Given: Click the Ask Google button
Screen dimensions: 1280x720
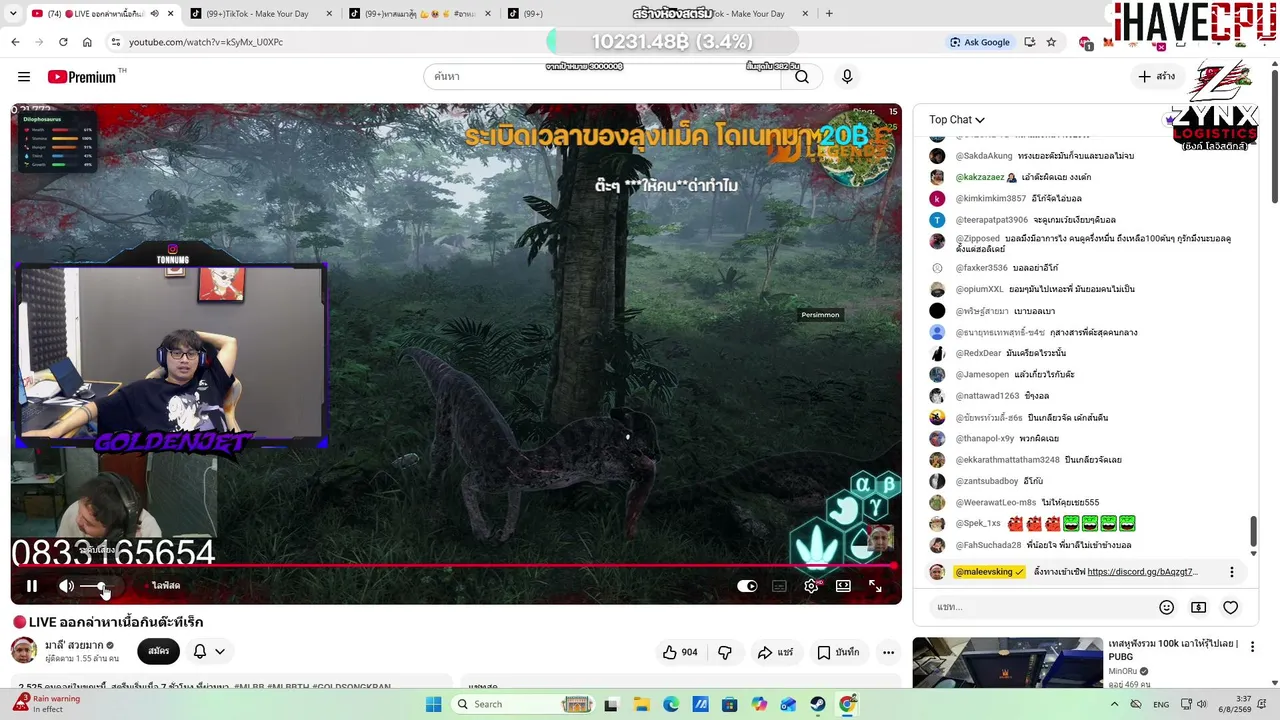Looking at the screenshot, I should [980, 42].
